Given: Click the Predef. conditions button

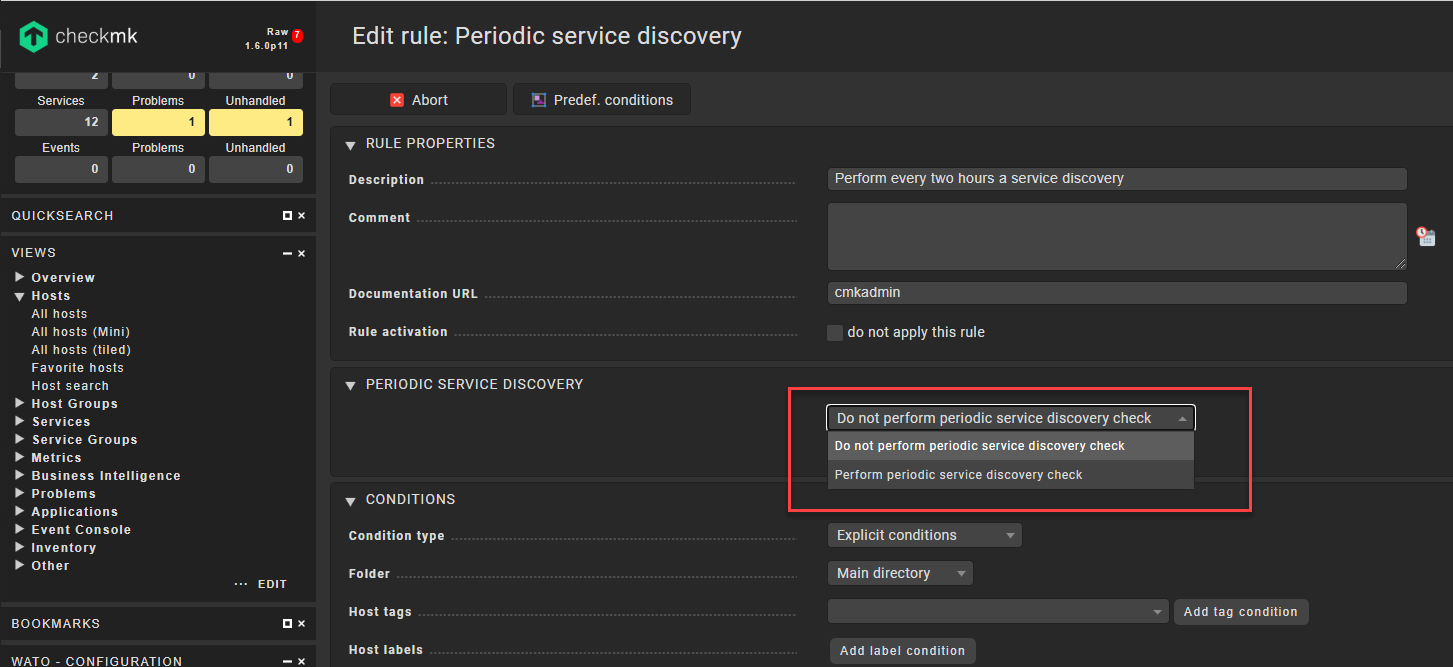Looking at the screenshot, I should tap(602, 100).
